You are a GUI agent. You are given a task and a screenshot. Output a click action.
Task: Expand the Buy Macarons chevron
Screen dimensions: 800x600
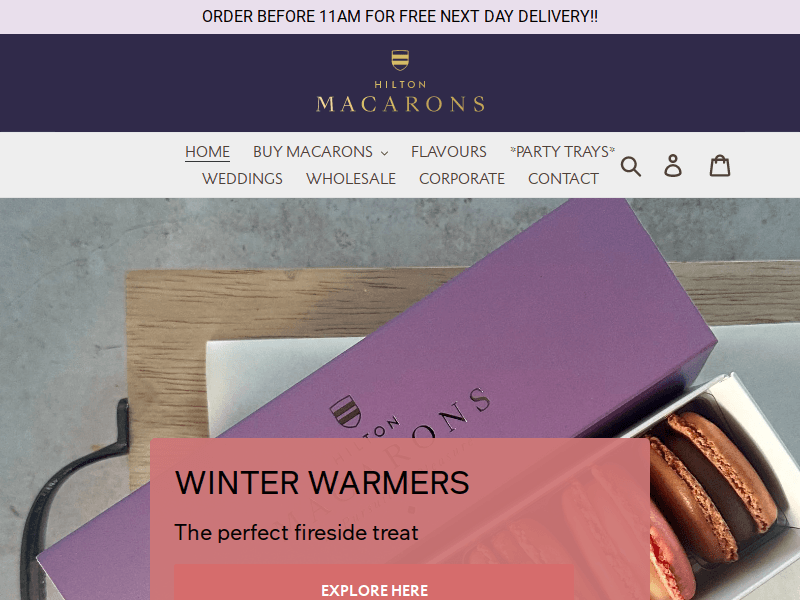[384, 153]
